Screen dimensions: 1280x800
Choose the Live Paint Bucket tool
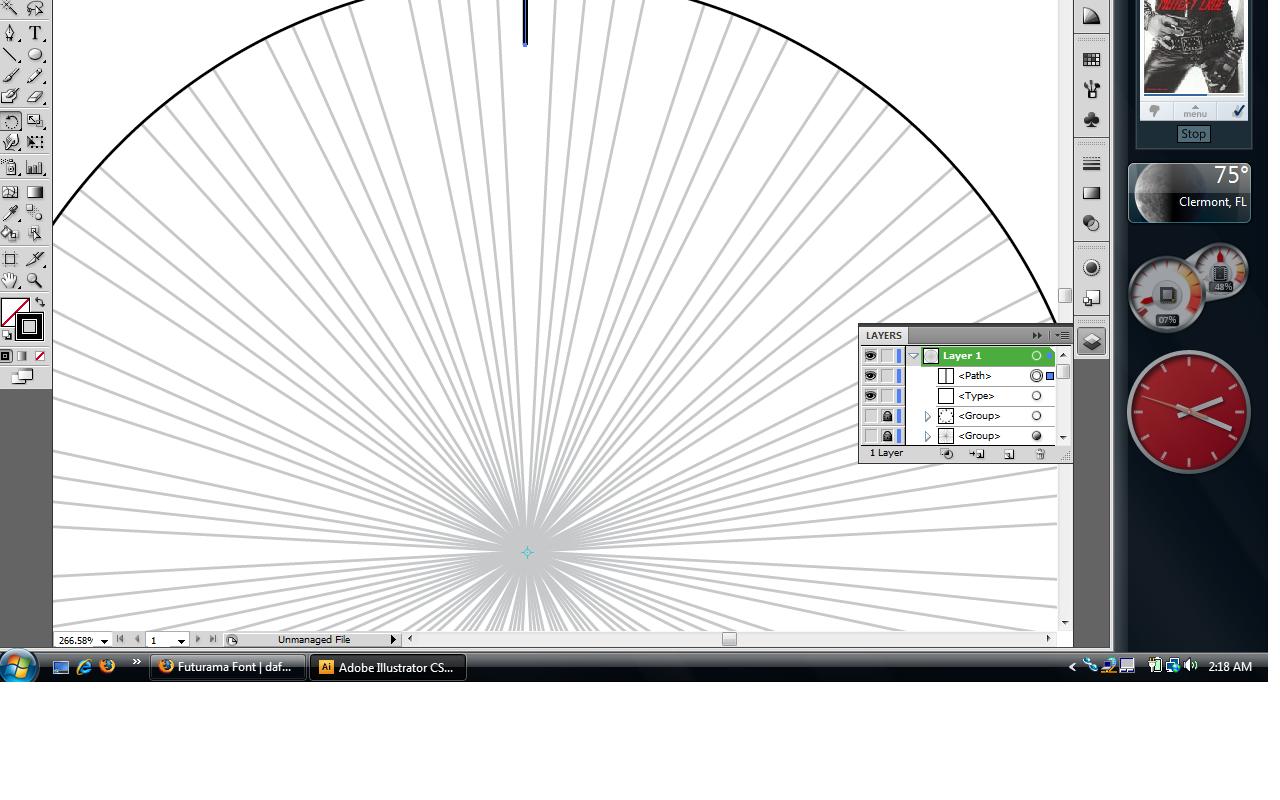click(11, 235)
